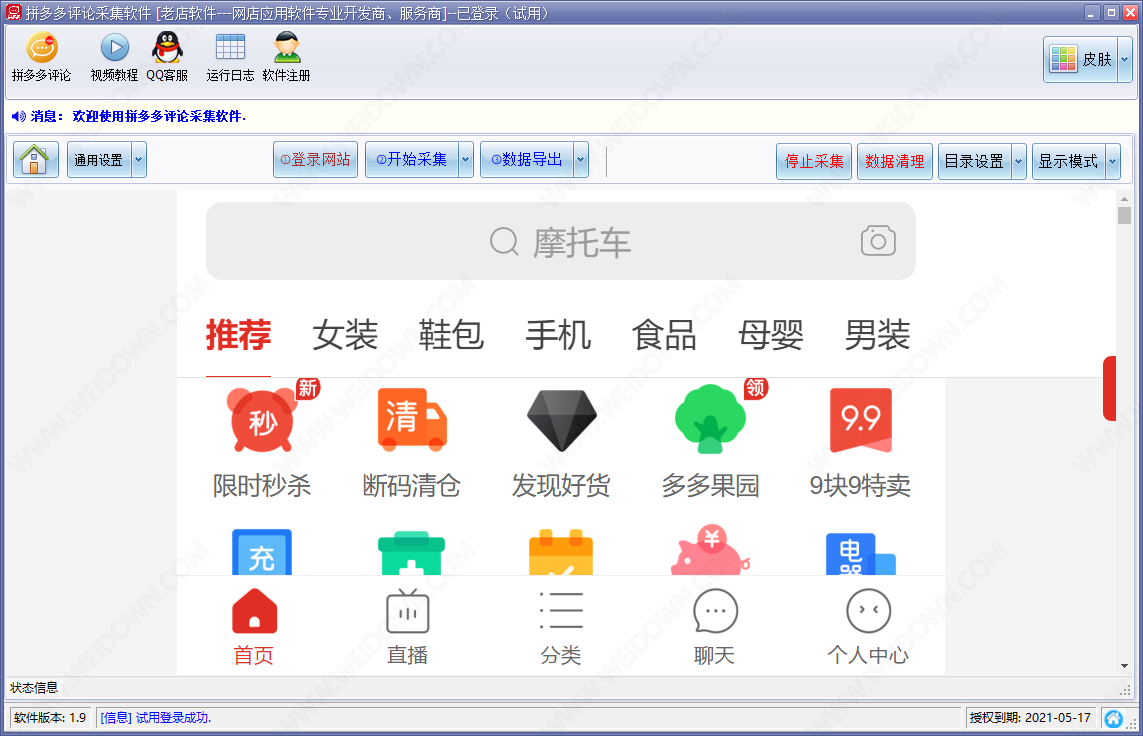Open 限时秒杀 alarm clock icon

262,420
